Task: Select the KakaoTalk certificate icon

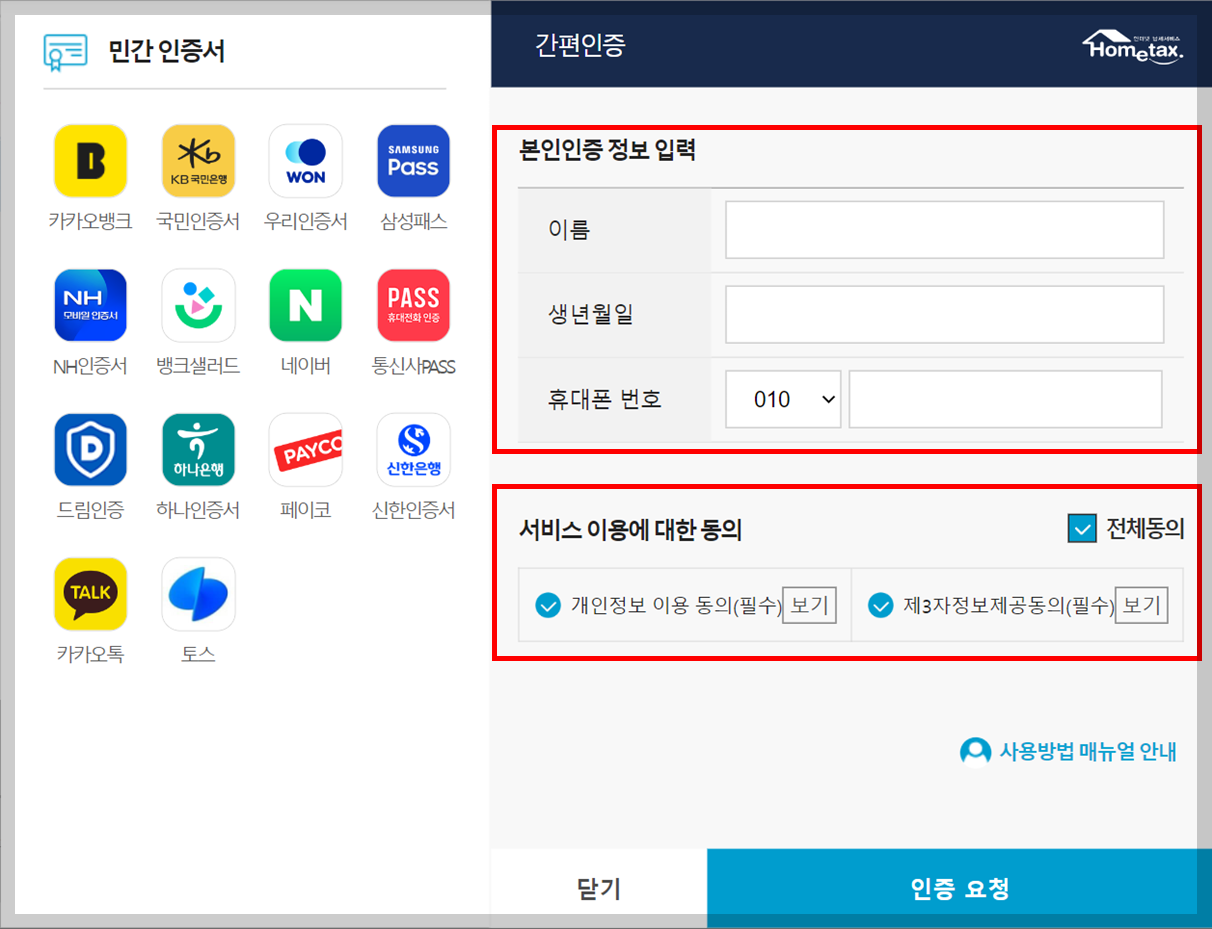Action: point(91,594)
